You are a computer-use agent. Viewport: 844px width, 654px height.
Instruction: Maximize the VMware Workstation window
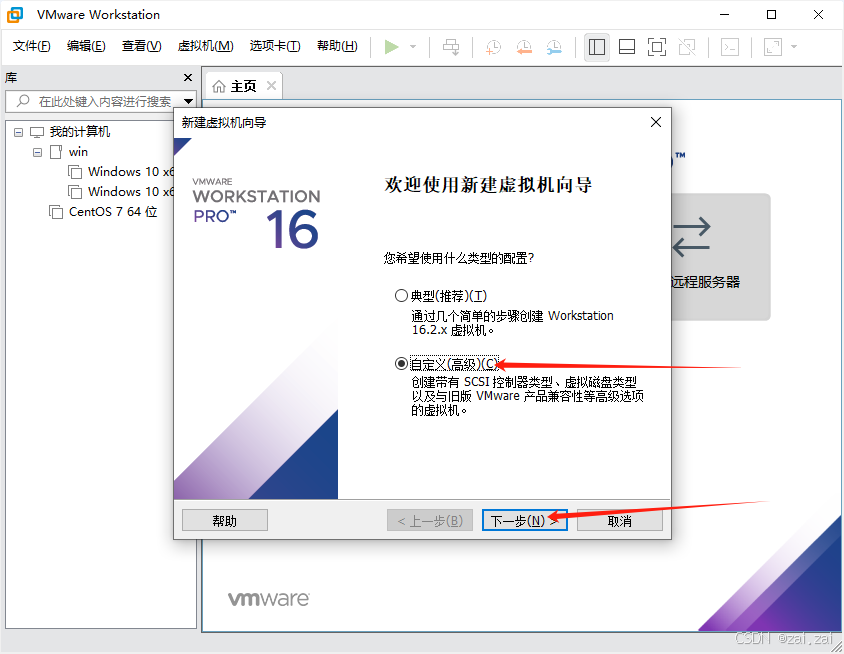click(771, 15)
